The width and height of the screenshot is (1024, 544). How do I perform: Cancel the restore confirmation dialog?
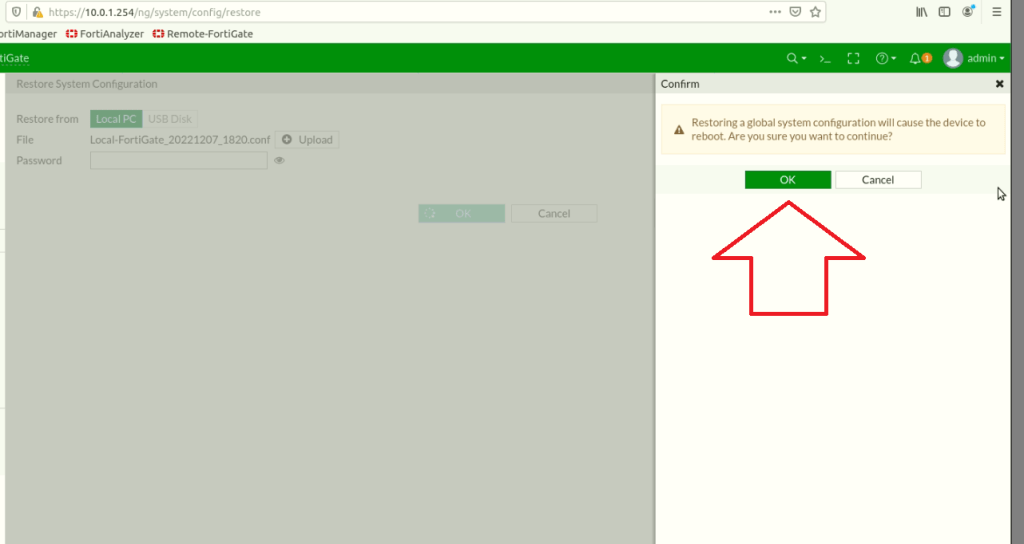(x=878, y=180)
